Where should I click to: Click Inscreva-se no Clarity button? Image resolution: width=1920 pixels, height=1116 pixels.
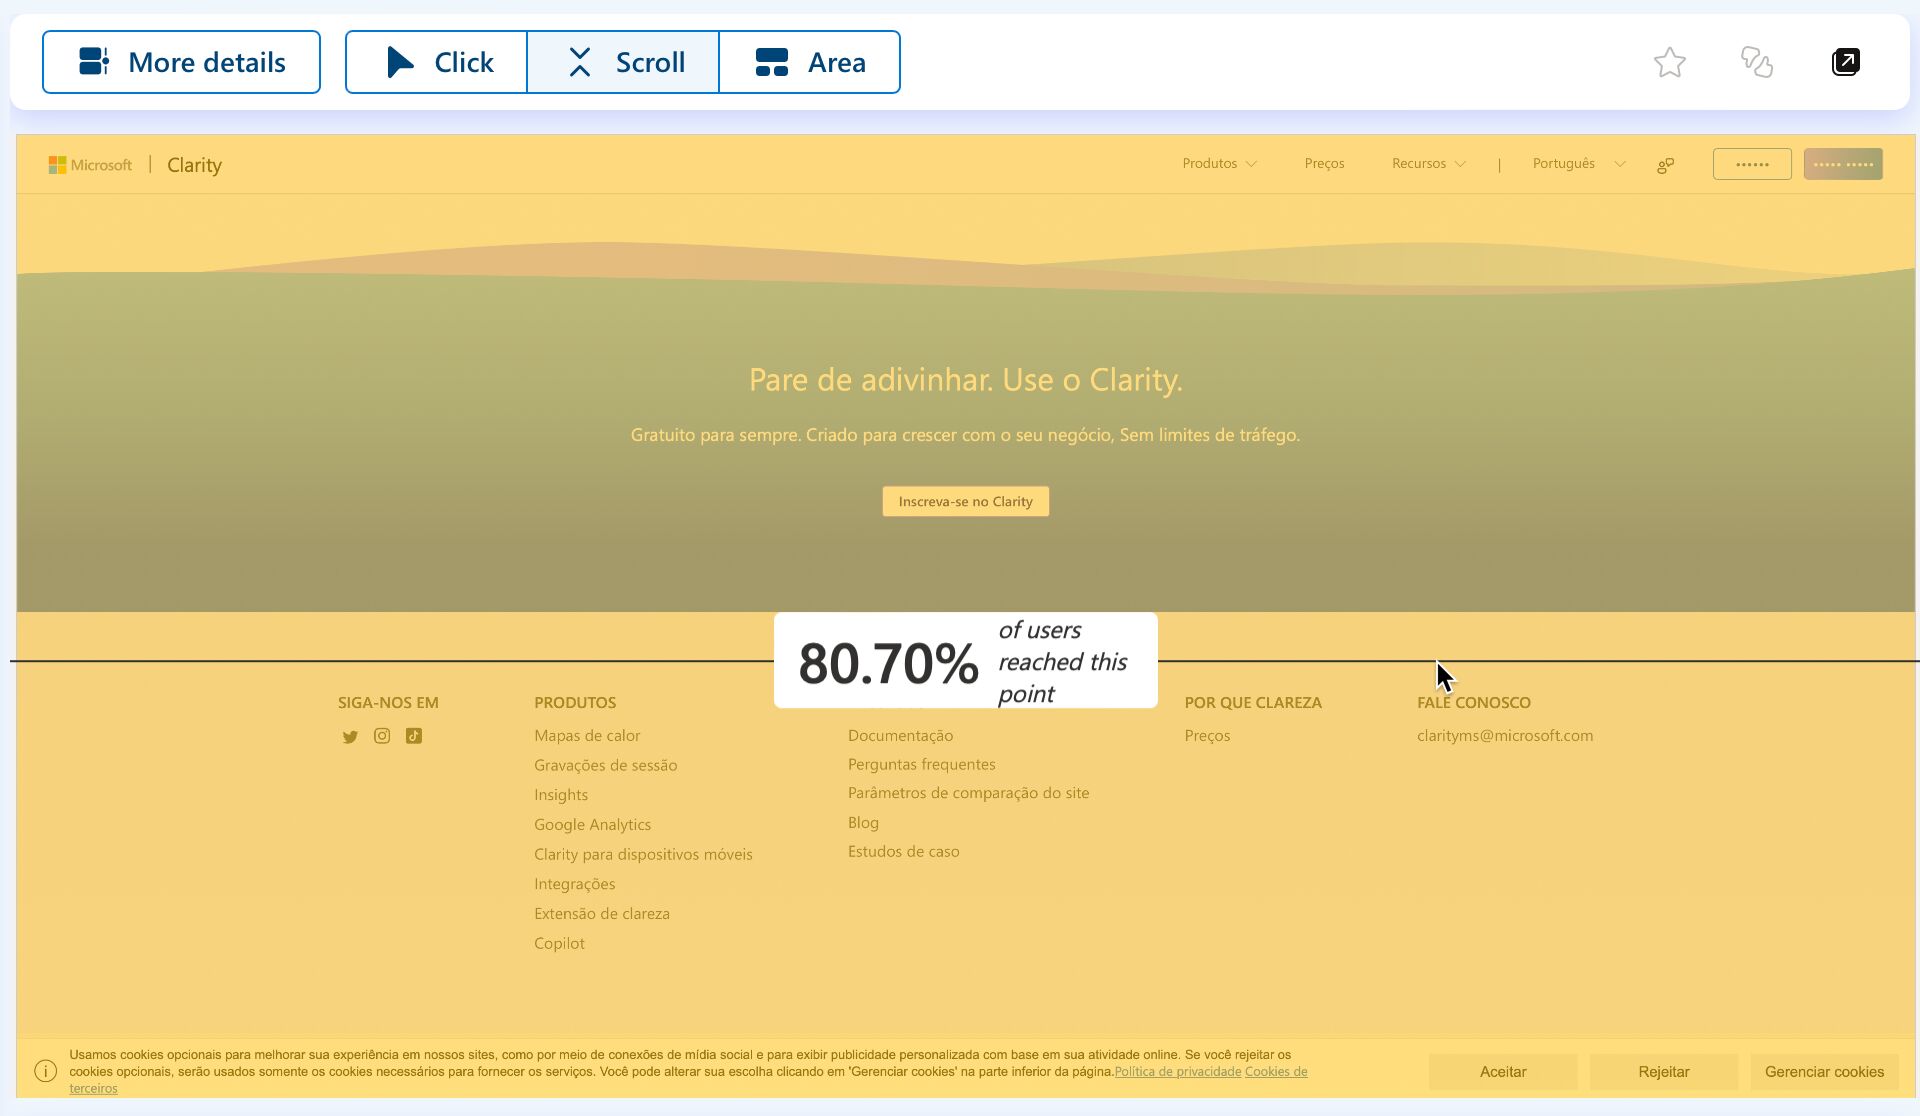click(965, 501)
